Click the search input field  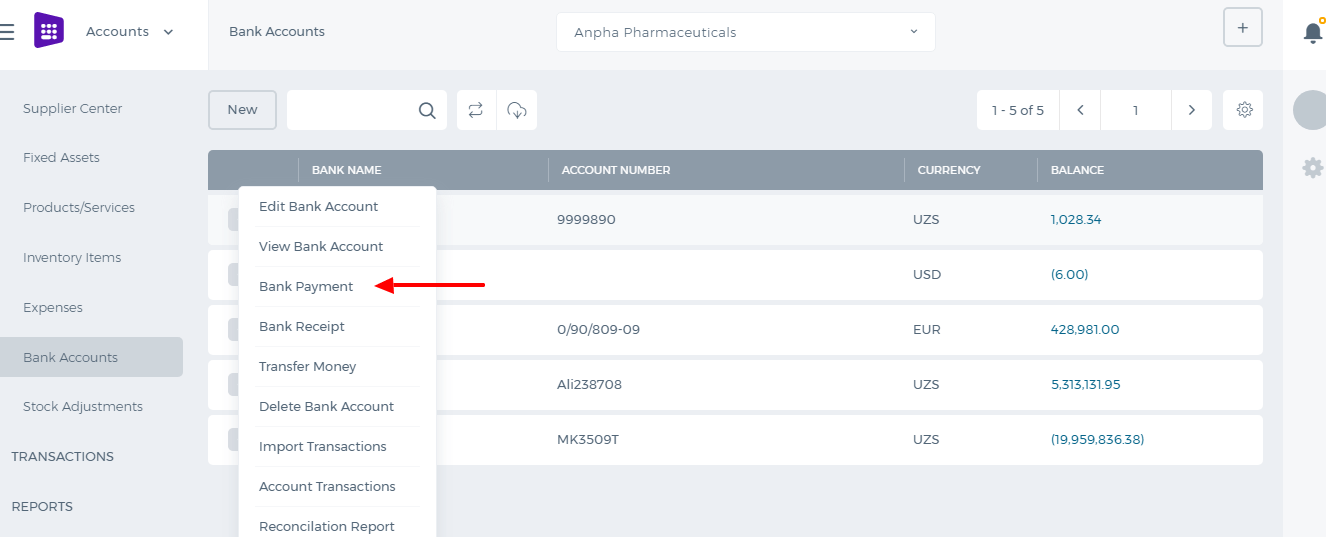click(x=352, y=110)
